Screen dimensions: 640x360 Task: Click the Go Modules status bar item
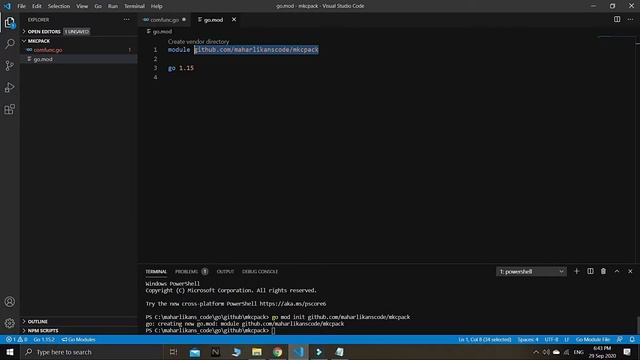tap(78, 340)
